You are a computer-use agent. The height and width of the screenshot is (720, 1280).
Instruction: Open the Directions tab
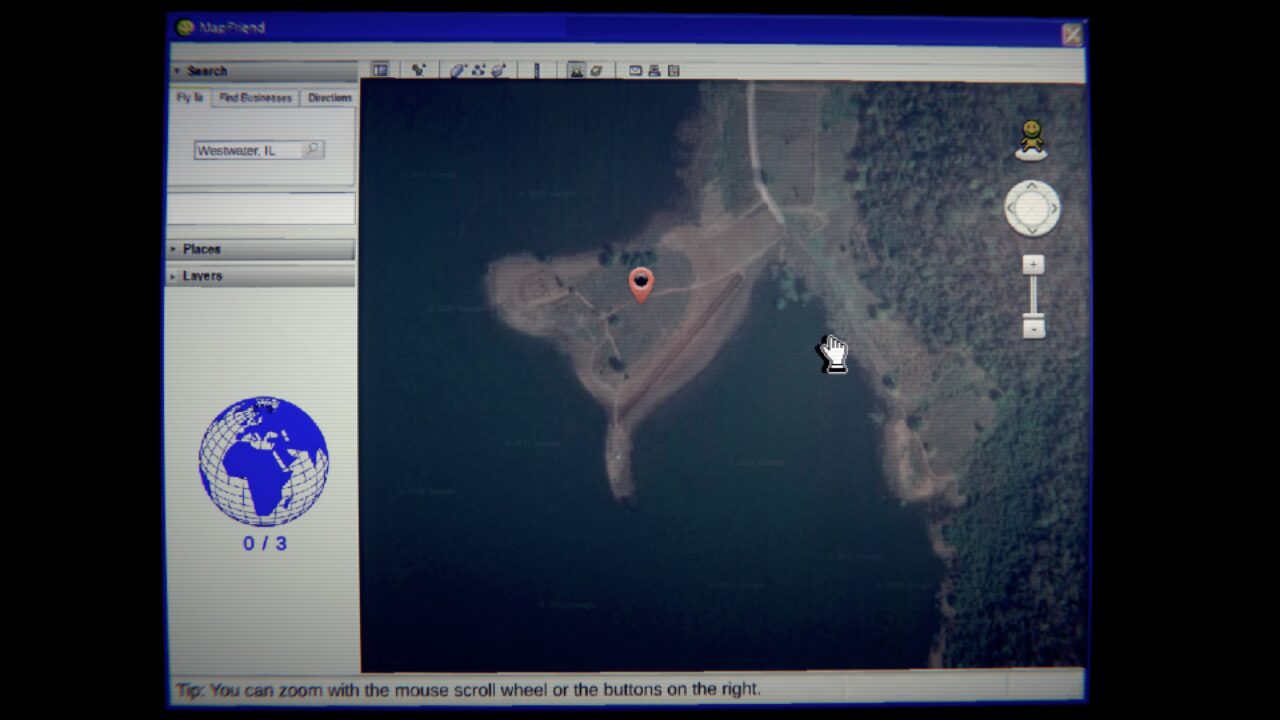click(x=329, y=98)
